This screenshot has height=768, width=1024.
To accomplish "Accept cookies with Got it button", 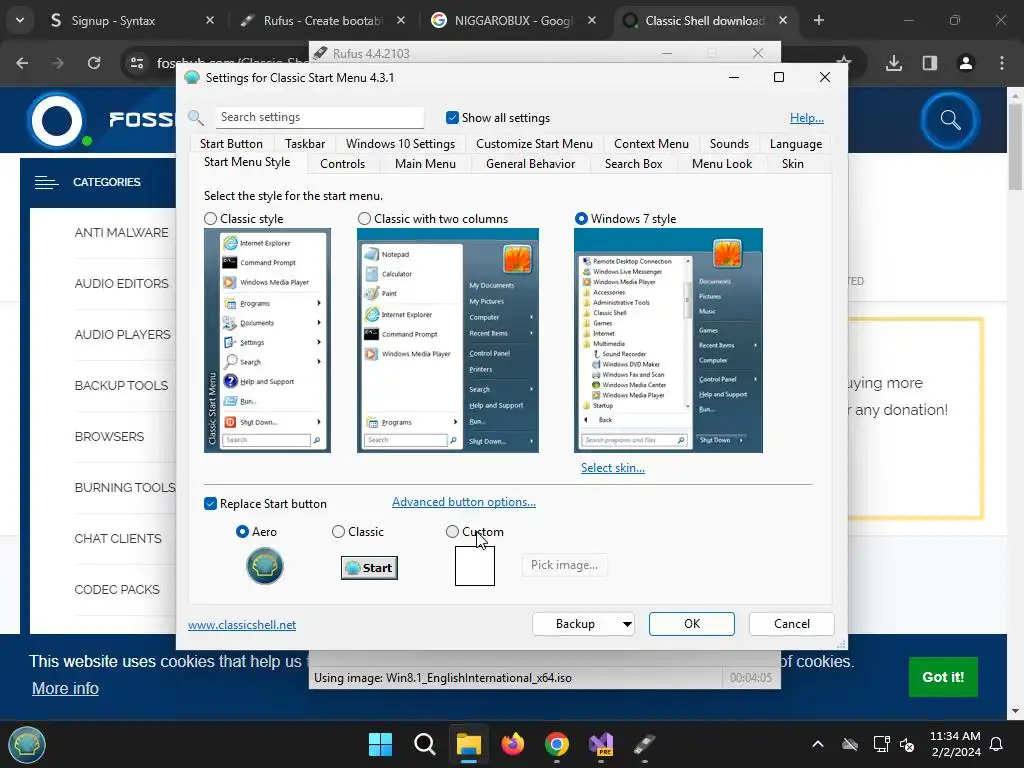I will click(x=943, y=677).
